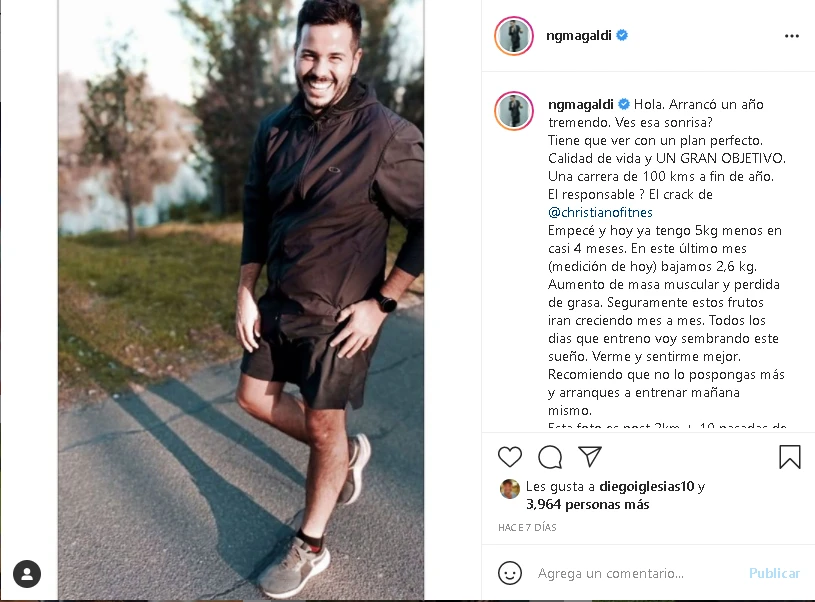Open comments via the speech bubble icon
Image resolution: width=815 pixels, height=602 pixels.
click(550, 457)
